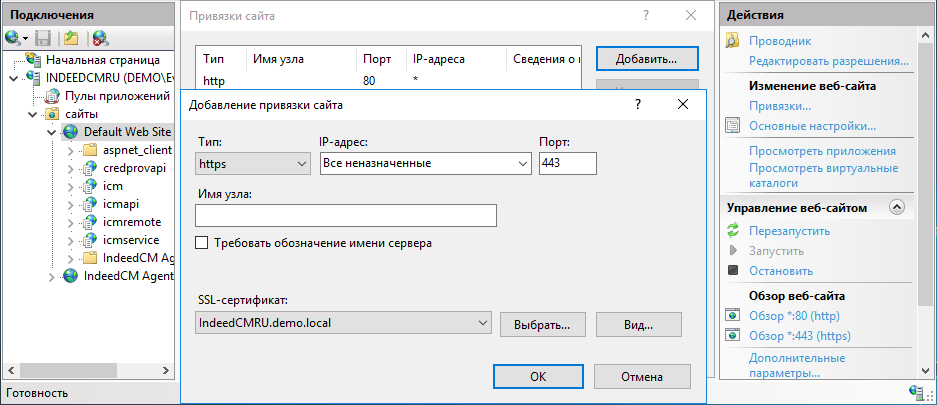Click the Имя узла text field
Viewport: 937px width, 405px height.
coord(346,216)
